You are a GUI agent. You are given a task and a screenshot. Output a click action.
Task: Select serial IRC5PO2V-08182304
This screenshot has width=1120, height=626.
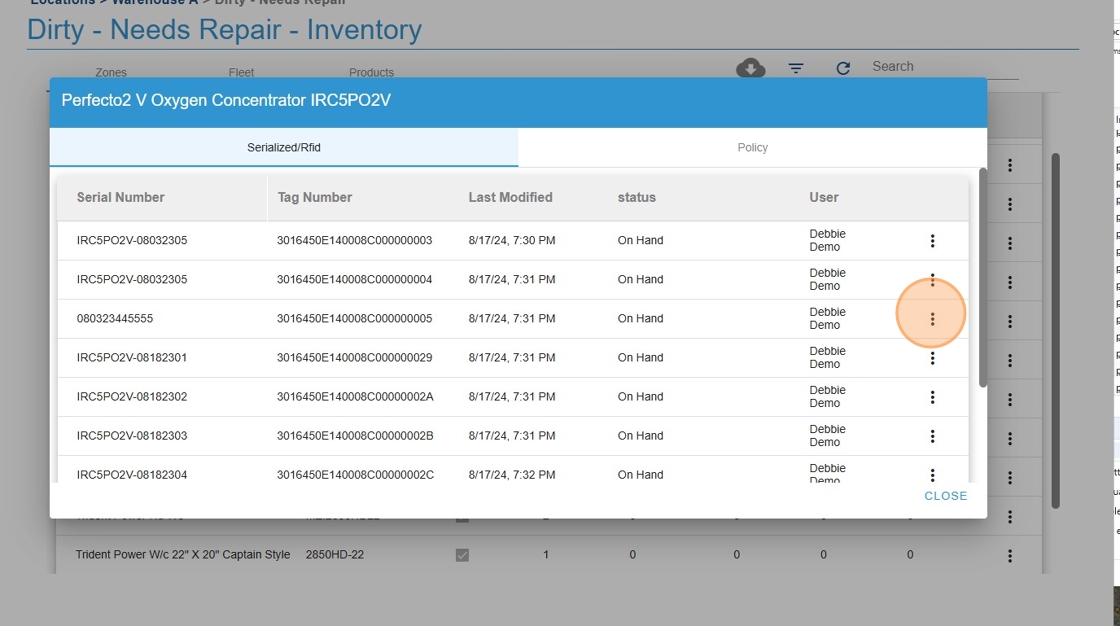point(132,475)
